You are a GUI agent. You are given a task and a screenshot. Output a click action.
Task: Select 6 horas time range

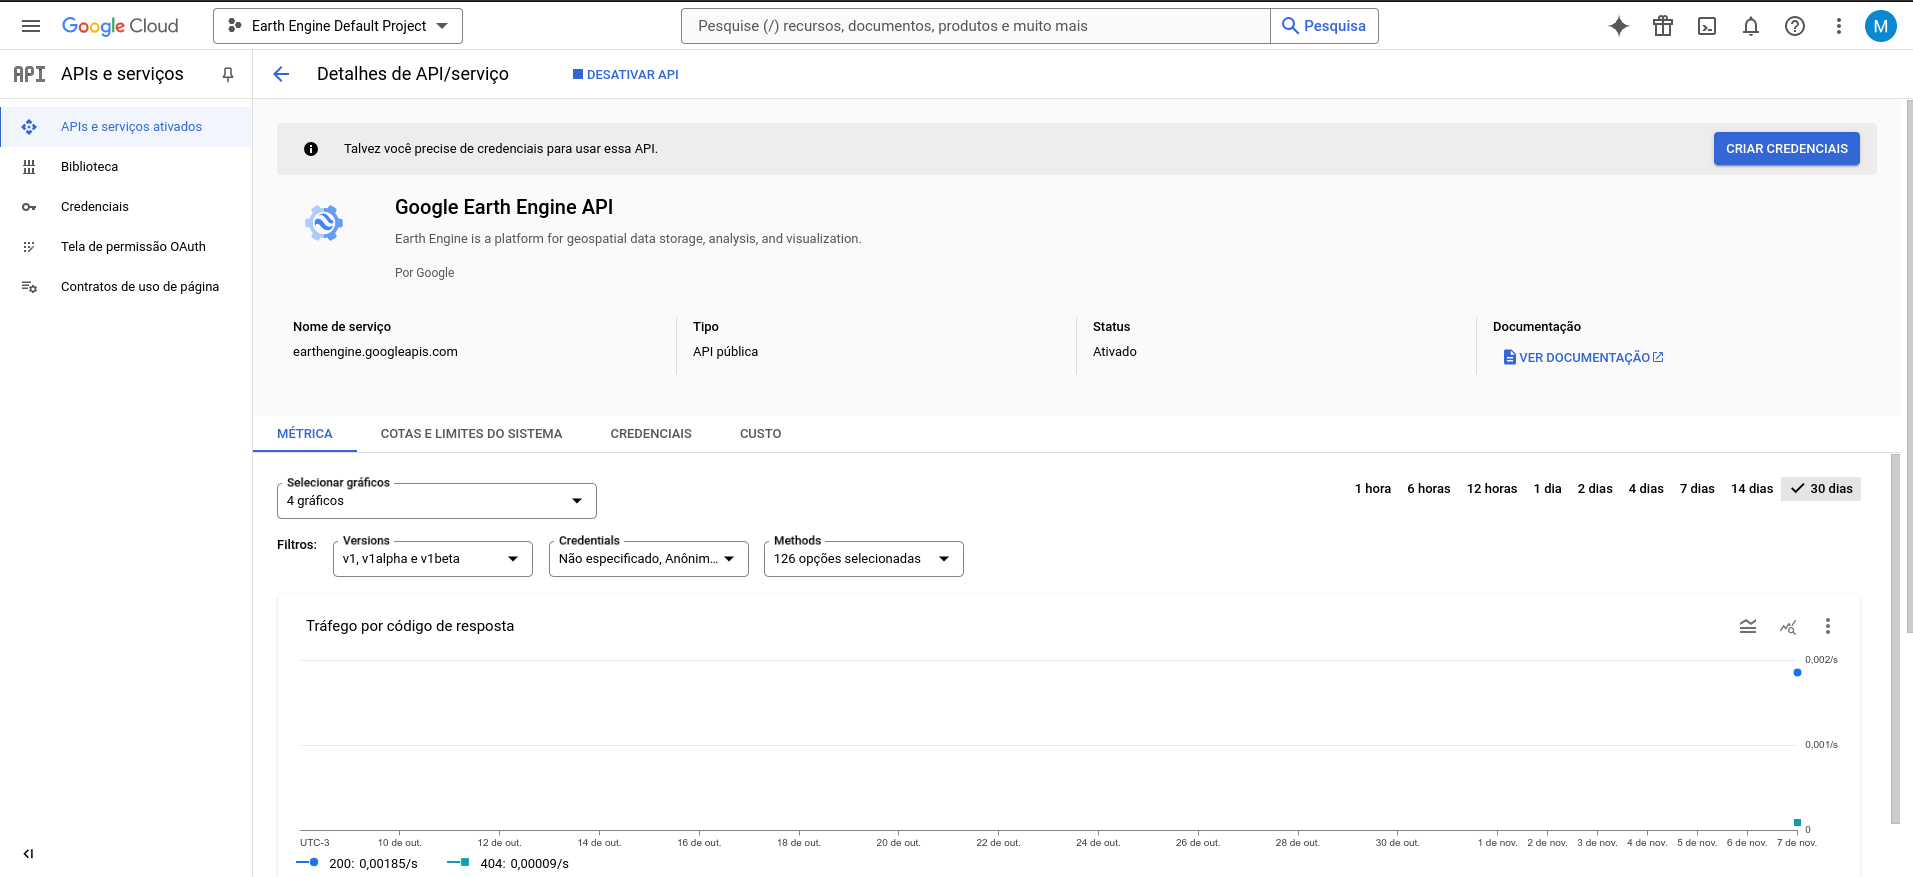(x=1429, y=489)
